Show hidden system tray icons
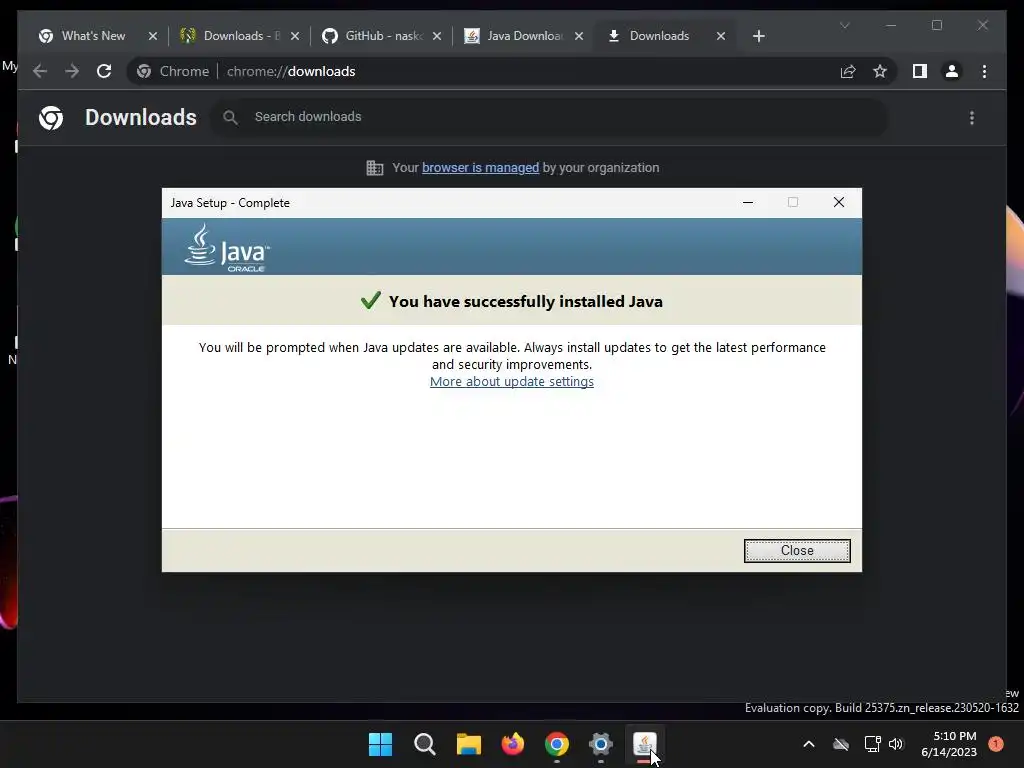The width and height of the screenshot is (1024, 768). 808,744
